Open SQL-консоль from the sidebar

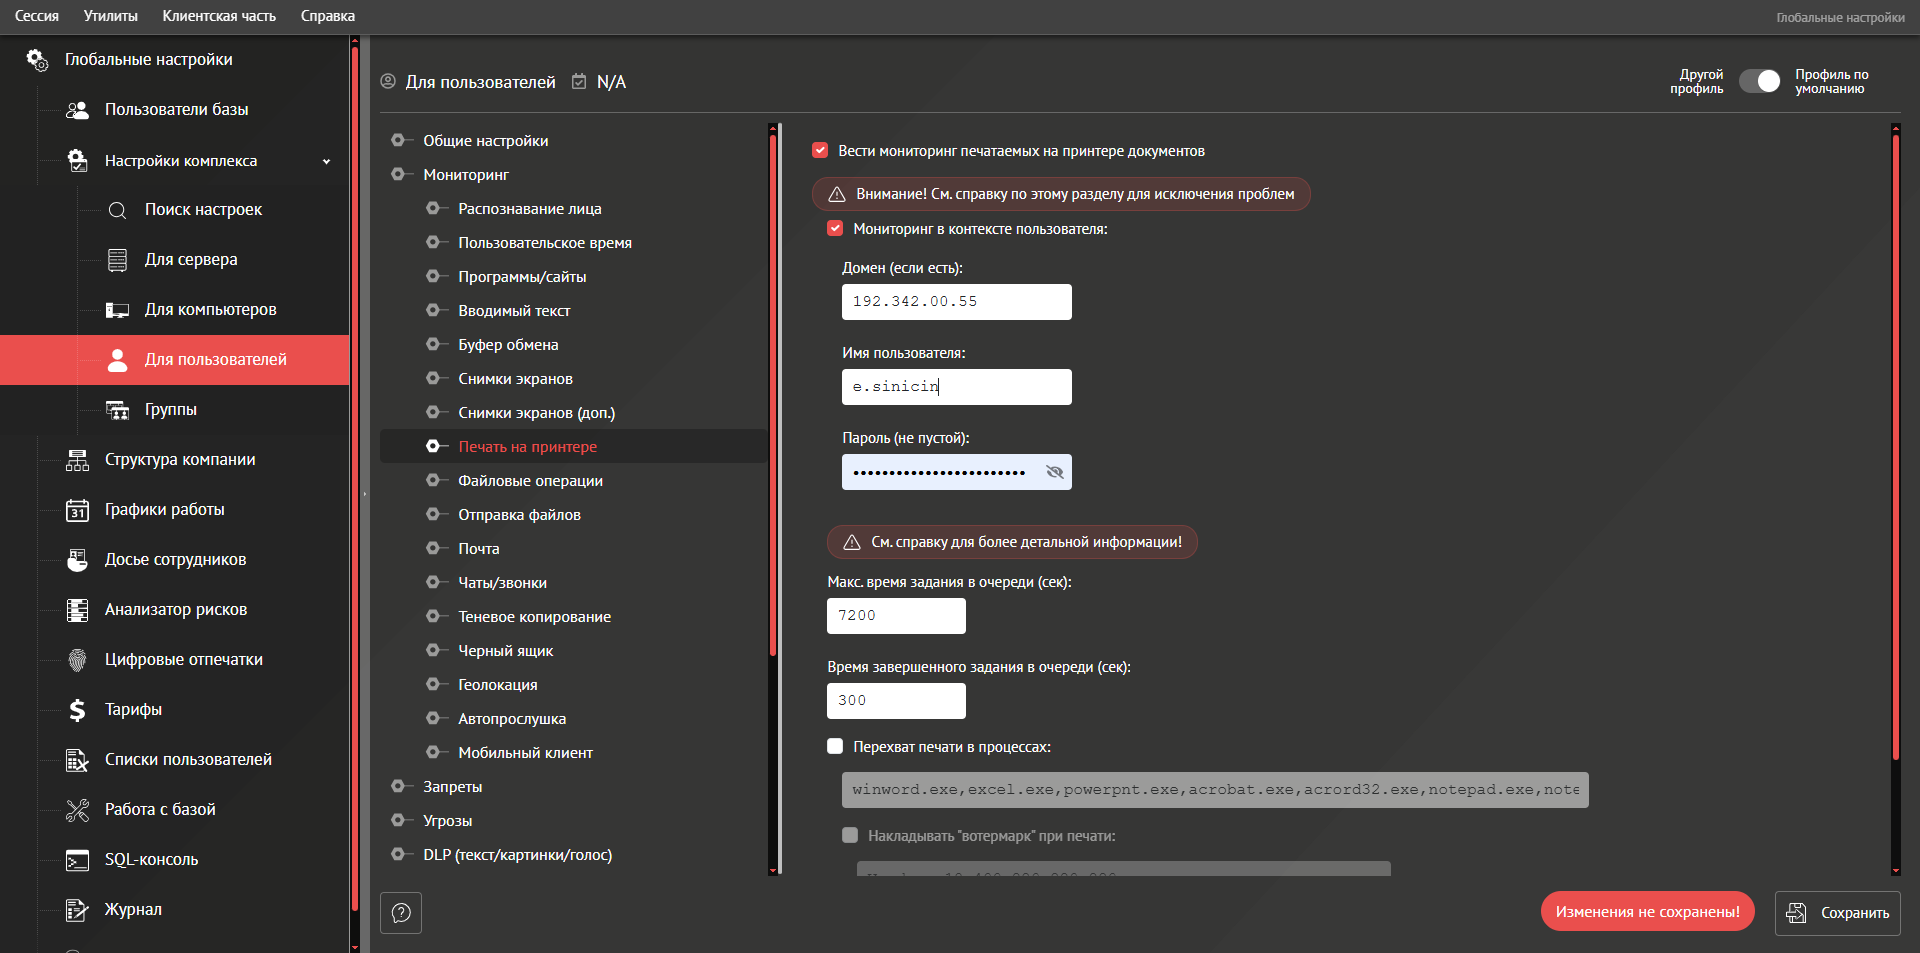pos(151,860)
